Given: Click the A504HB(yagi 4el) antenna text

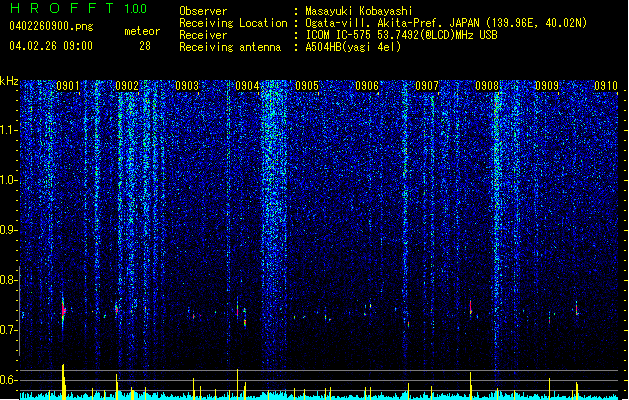Looking at the screenshot, I should point(353,47).
